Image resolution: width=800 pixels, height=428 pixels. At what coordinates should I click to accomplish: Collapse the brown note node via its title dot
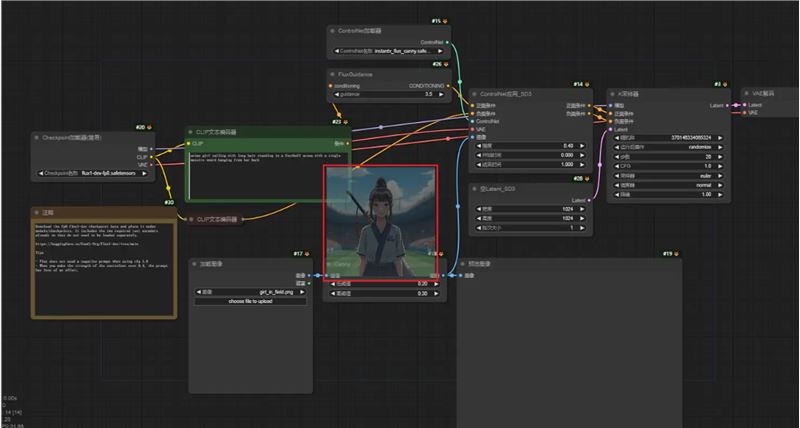coord(37,213)
